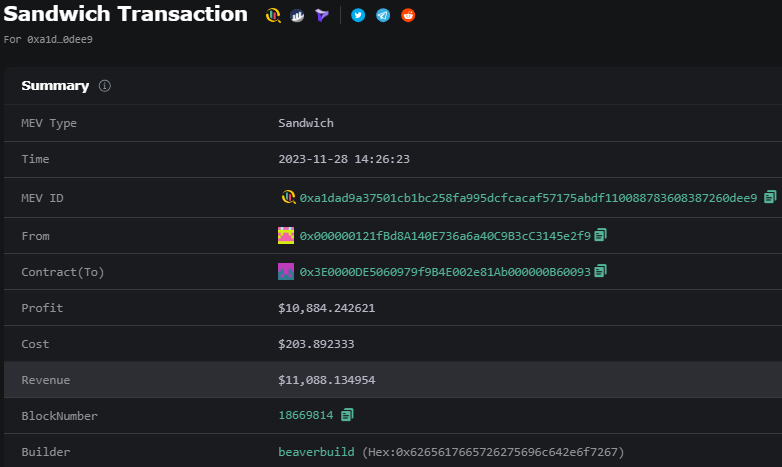Share on Twitter via bird icon
Image resolution: width=782 pixels, height=467 pixels.
point(358,15)
